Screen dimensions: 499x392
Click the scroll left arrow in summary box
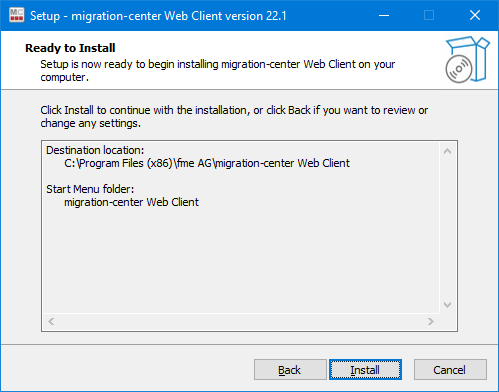click(51, 321)
